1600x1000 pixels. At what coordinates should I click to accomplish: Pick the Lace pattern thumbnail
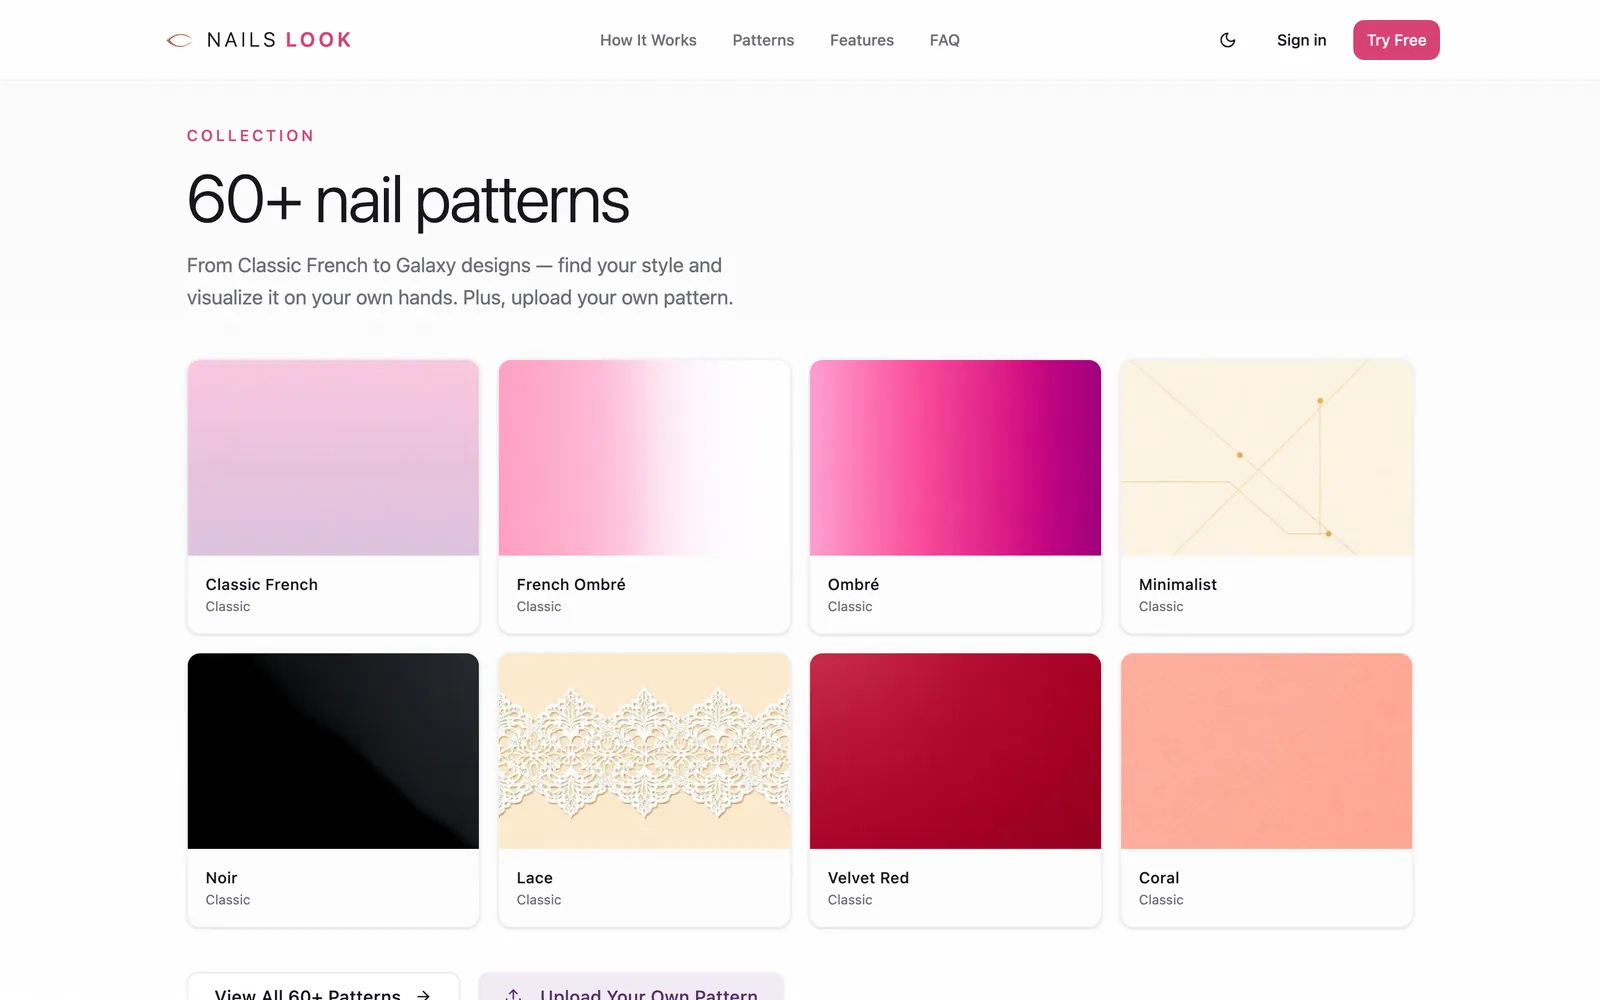tap(644, 751)
